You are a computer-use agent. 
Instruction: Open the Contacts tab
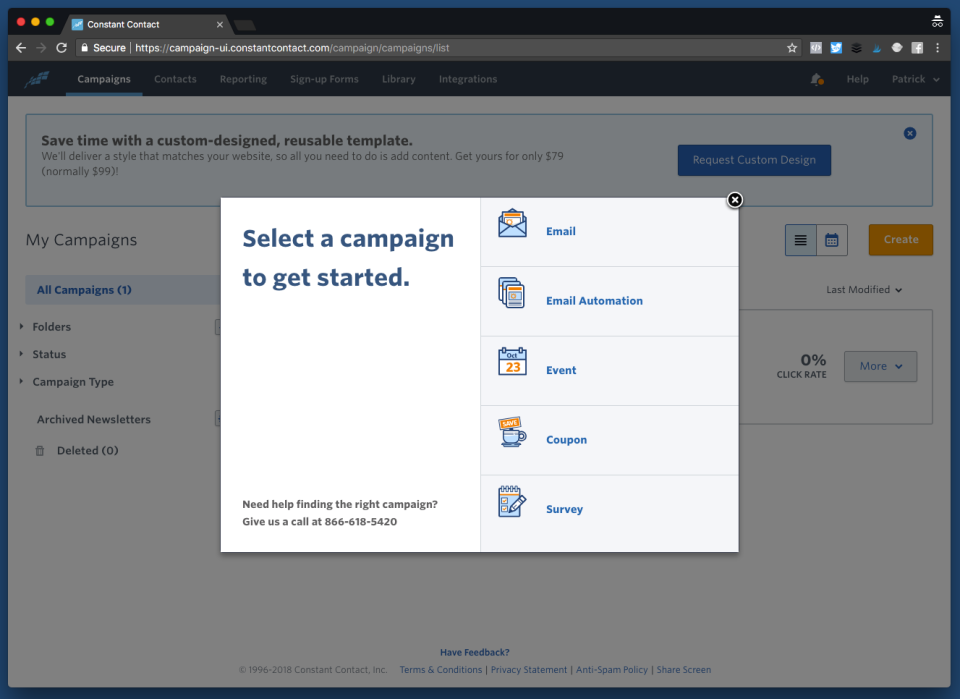[x=175, y=79]
